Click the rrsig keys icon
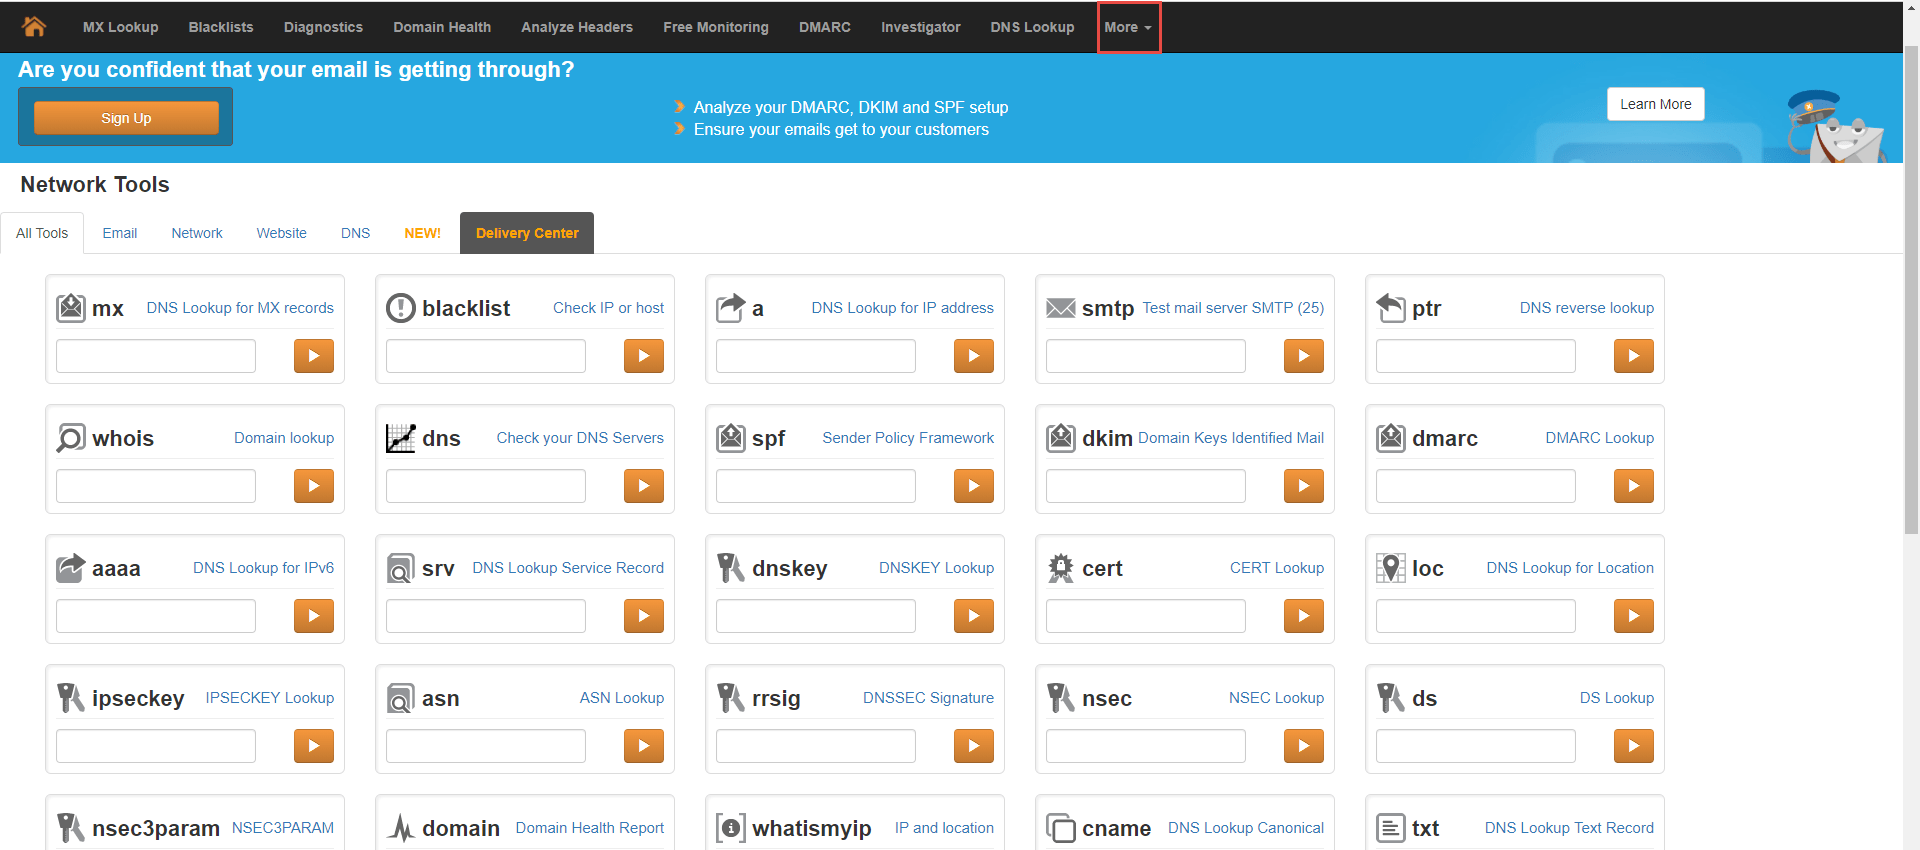1920x850 pixels. pyautogui.click(x=731, y=698)
